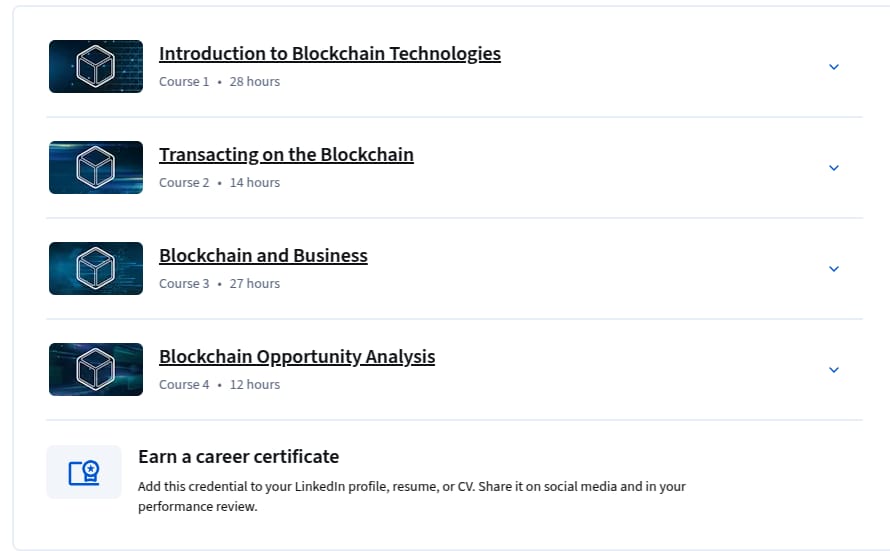Follow the Blockchain and Business course link
890x551 pixels.
[263, 255]
